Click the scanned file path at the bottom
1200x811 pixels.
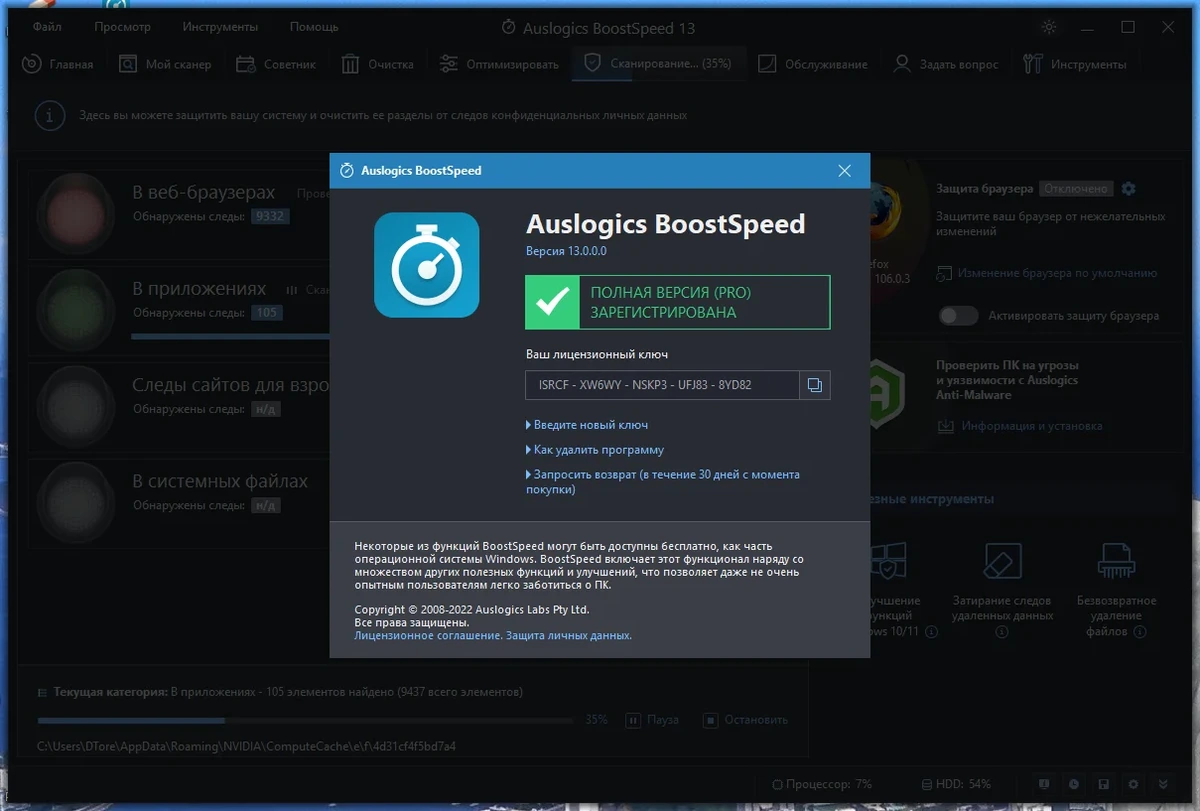pyautogui.click(x=246, y=746)
